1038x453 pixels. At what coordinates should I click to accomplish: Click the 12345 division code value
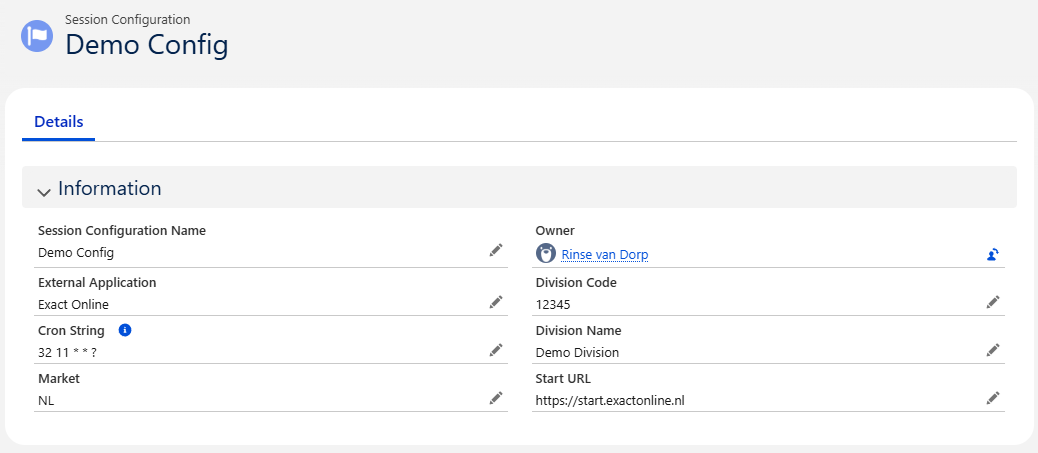pos(553,305)
